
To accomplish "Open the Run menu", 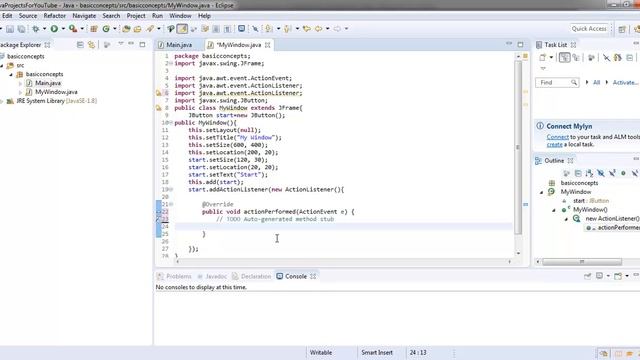I will pyautogui.click(x=157, y=16).
